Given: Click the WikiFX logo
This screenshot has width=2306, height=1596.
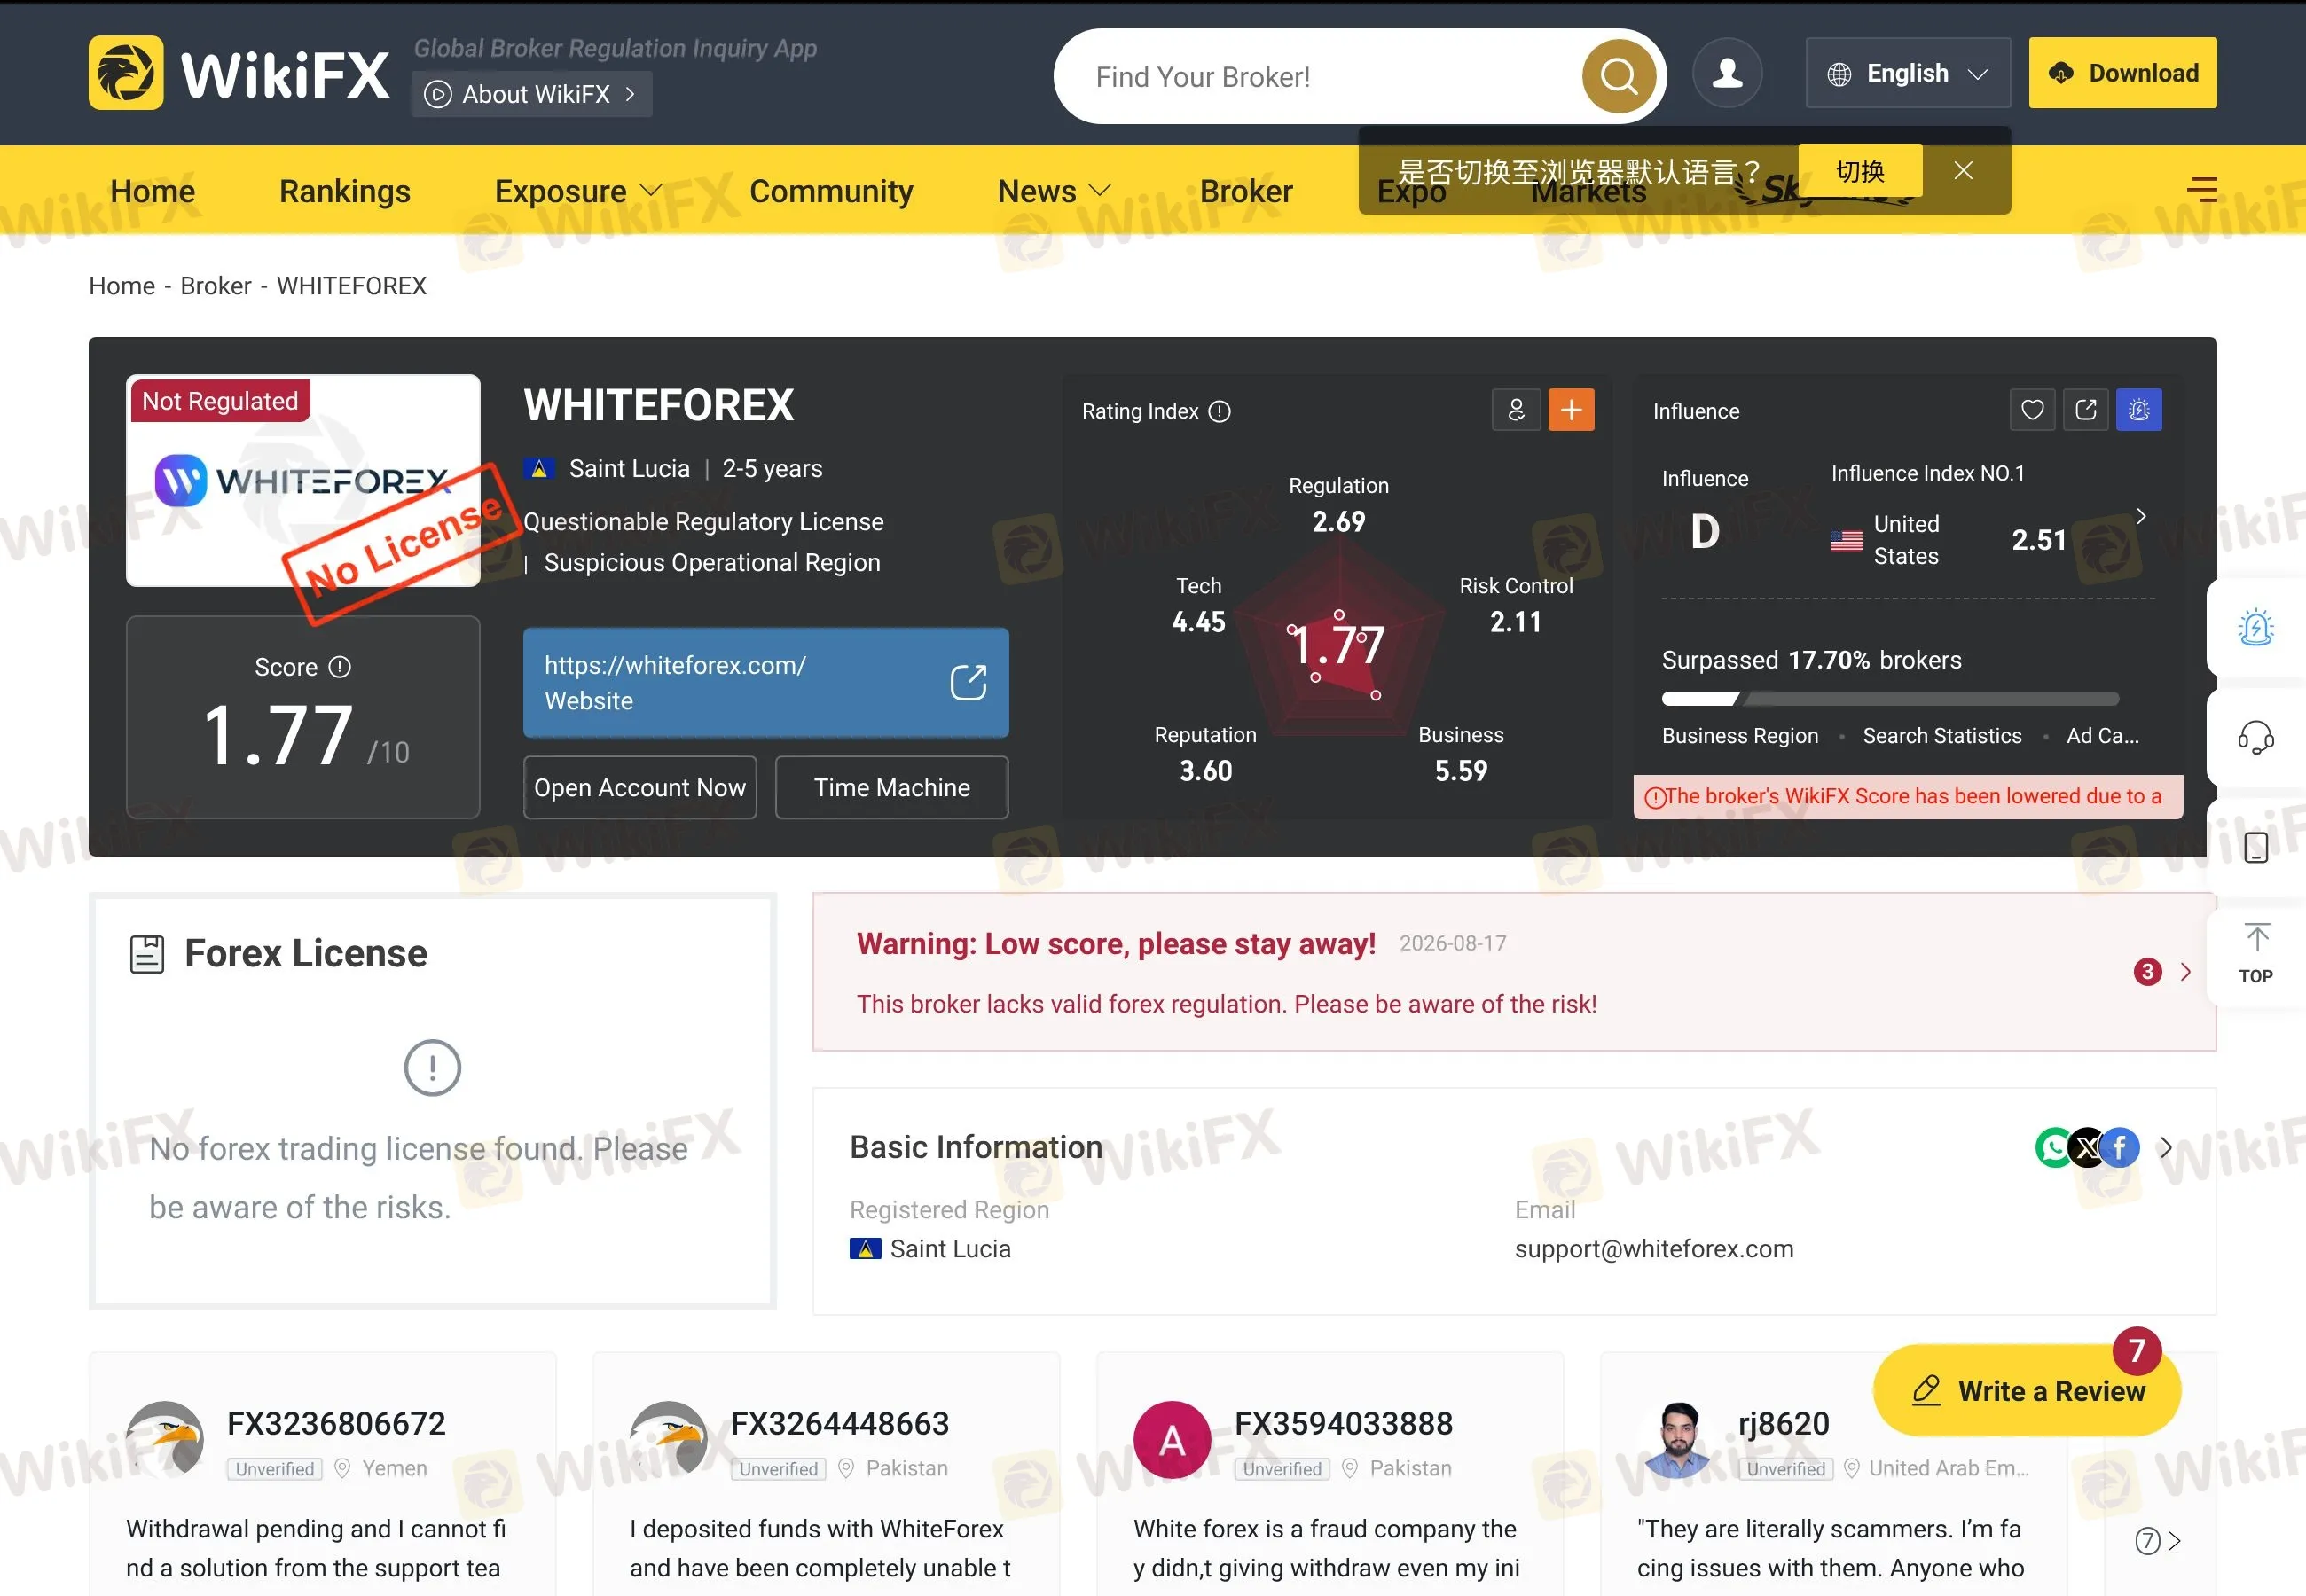Looking at the screenshot, I should (239, 73).
